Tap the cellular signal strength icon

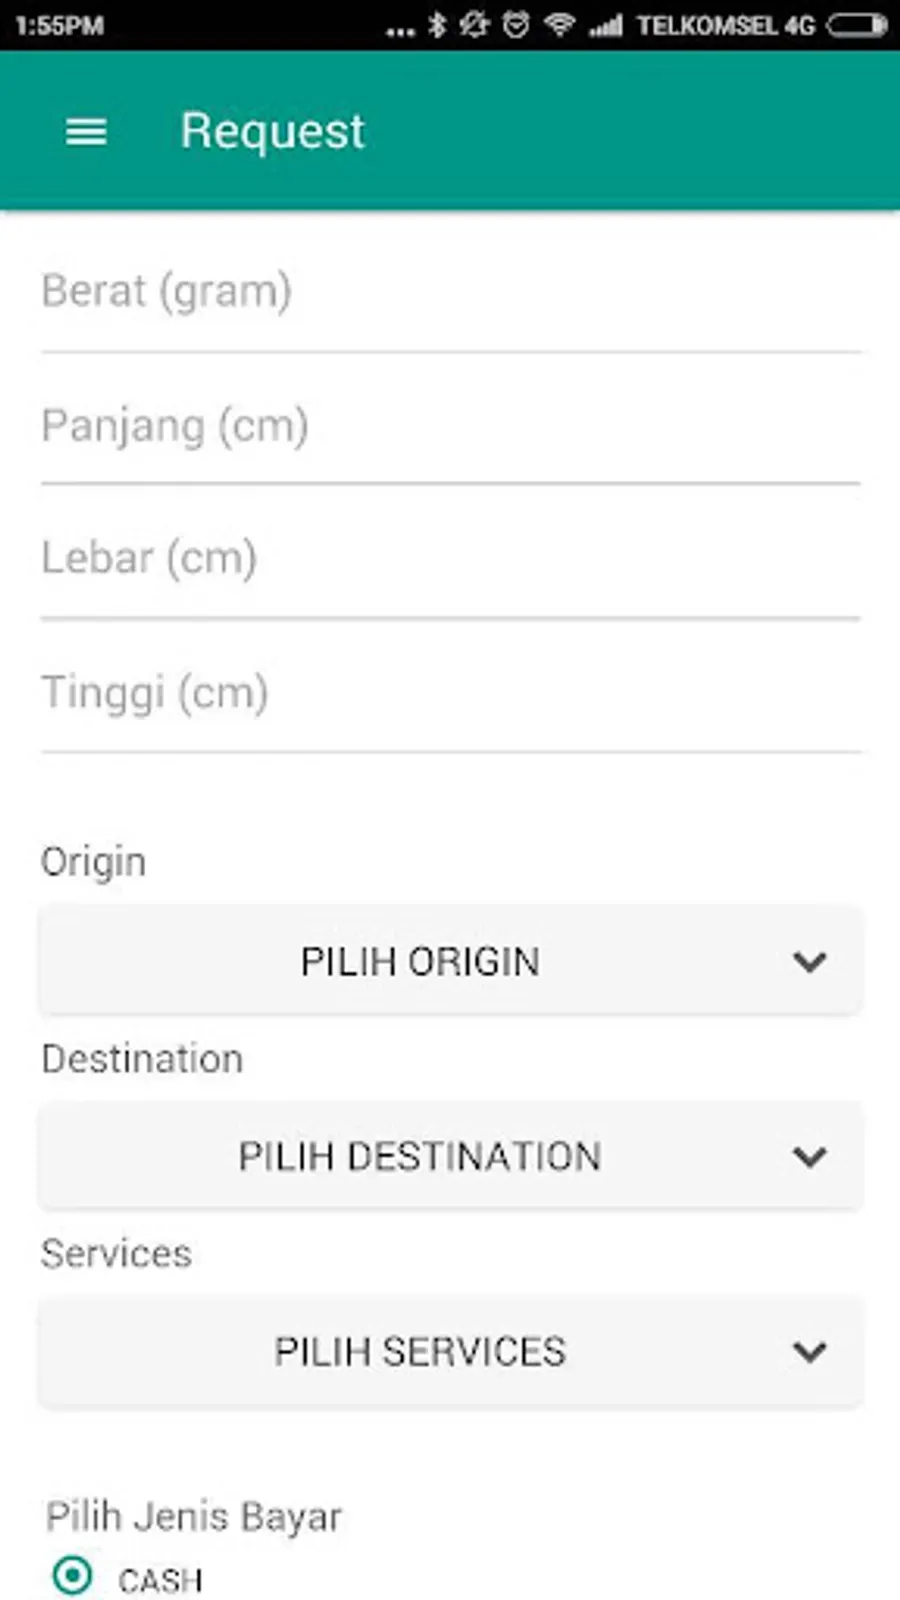click(x=606, y=25)
